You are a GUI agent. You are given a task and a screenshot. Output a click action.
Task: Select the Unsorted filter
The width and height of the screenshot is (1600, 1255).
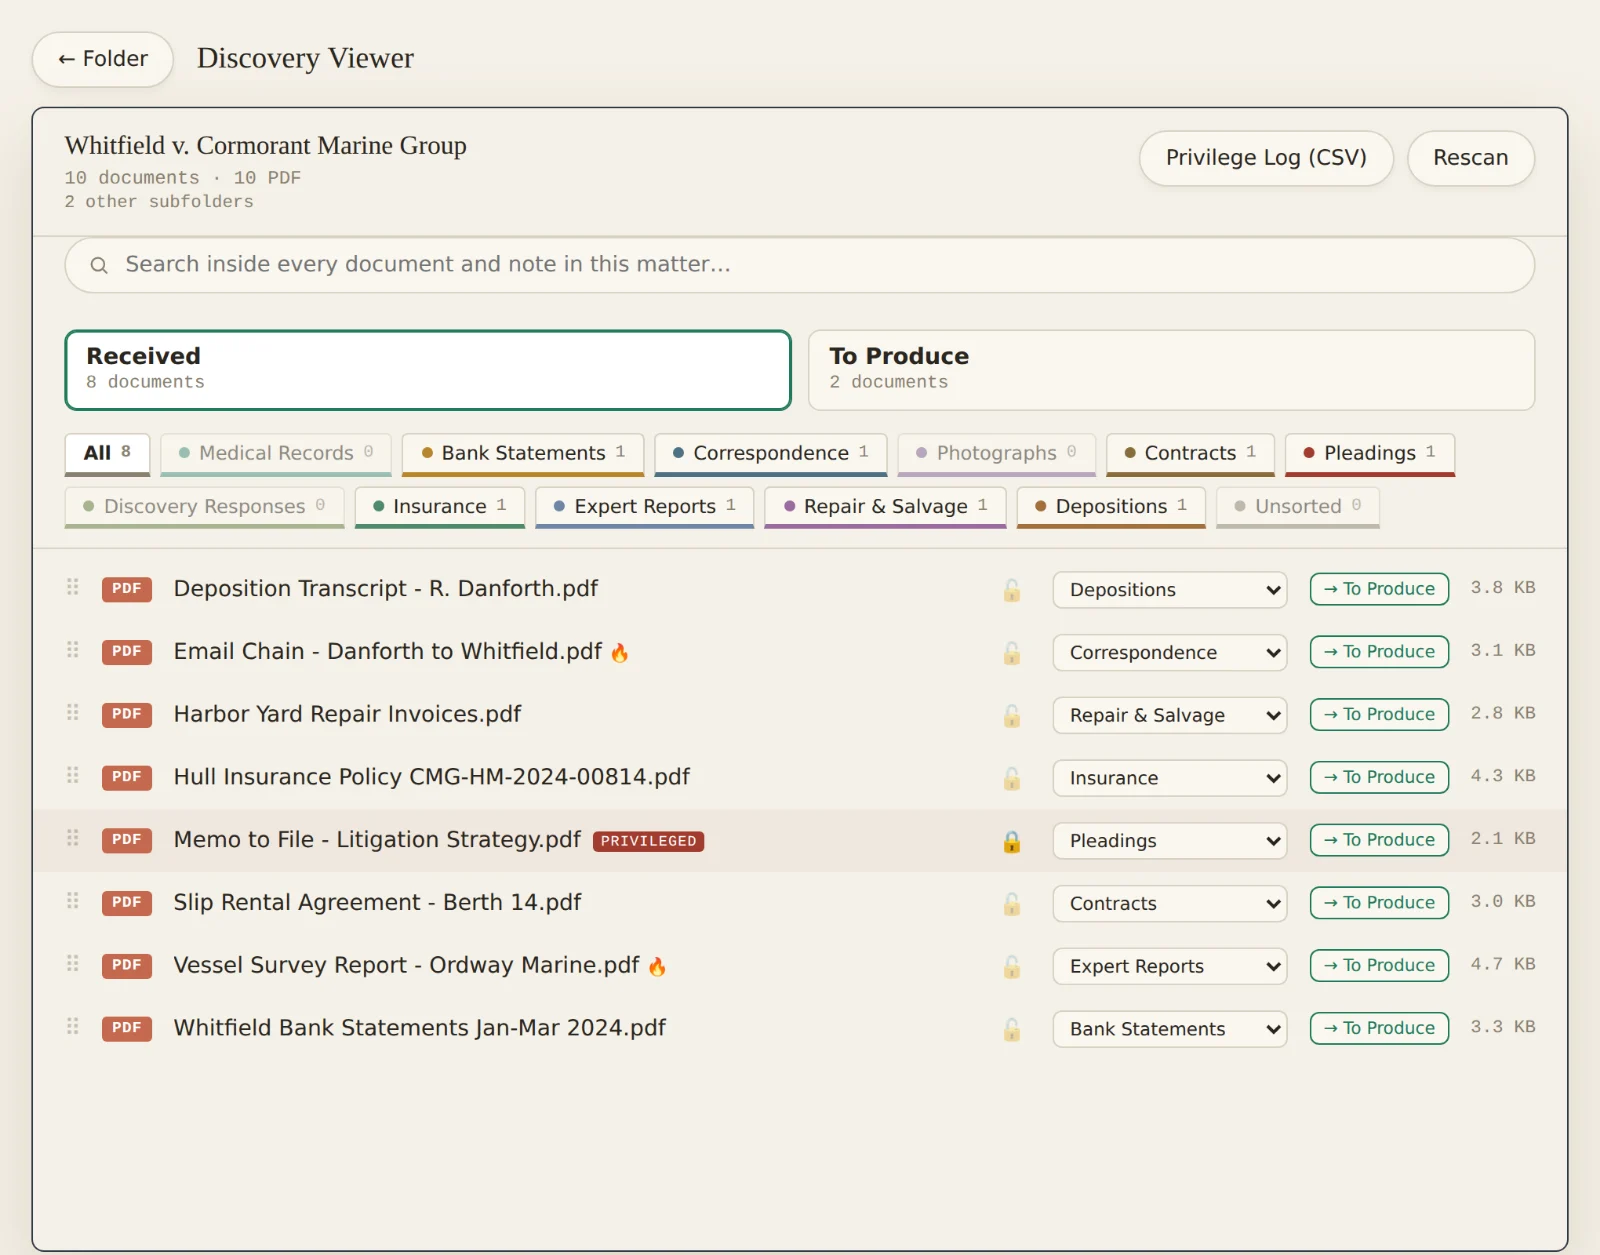point(1297,507)
